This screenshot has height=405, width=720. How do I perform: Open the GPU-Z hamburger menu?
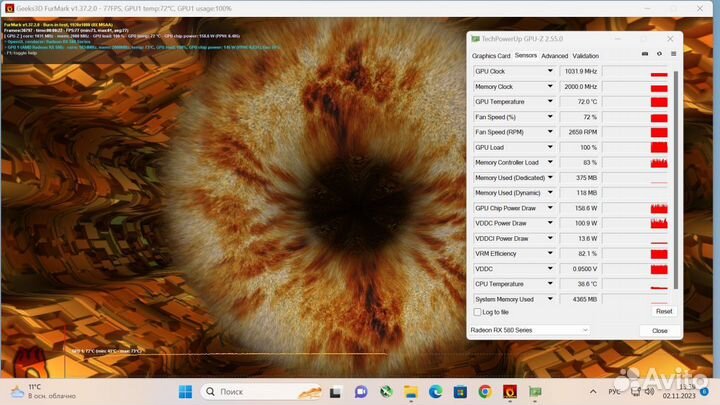[x=671, y=56]
